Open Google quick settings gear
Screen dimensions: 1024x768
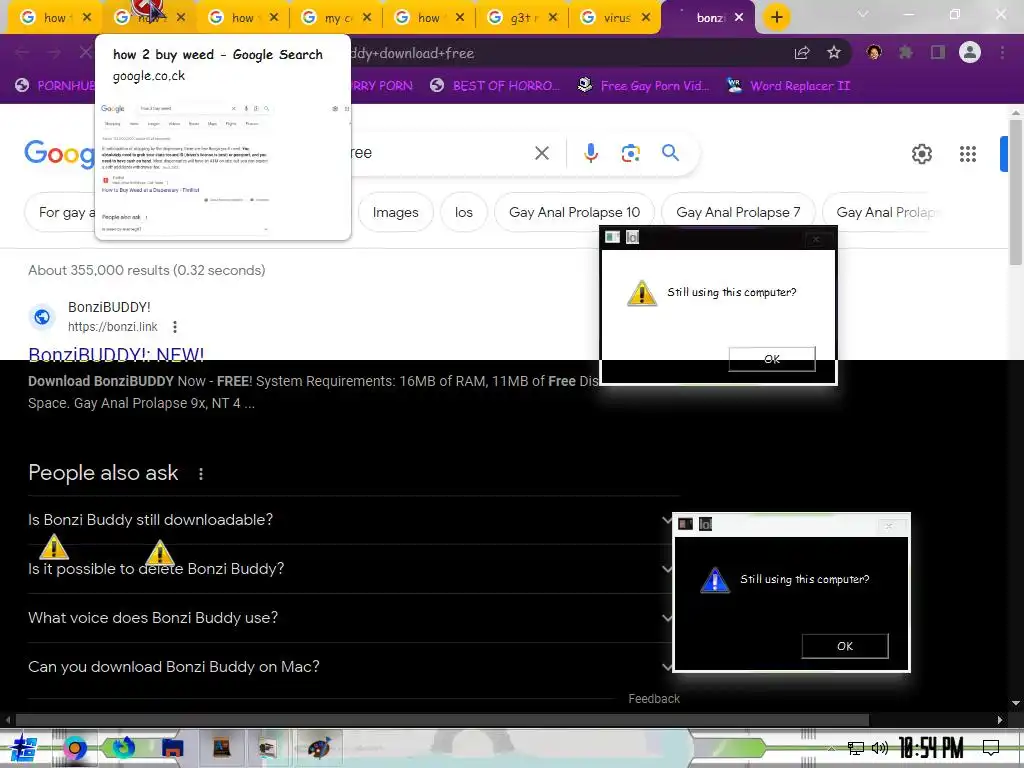coord(921,154)
